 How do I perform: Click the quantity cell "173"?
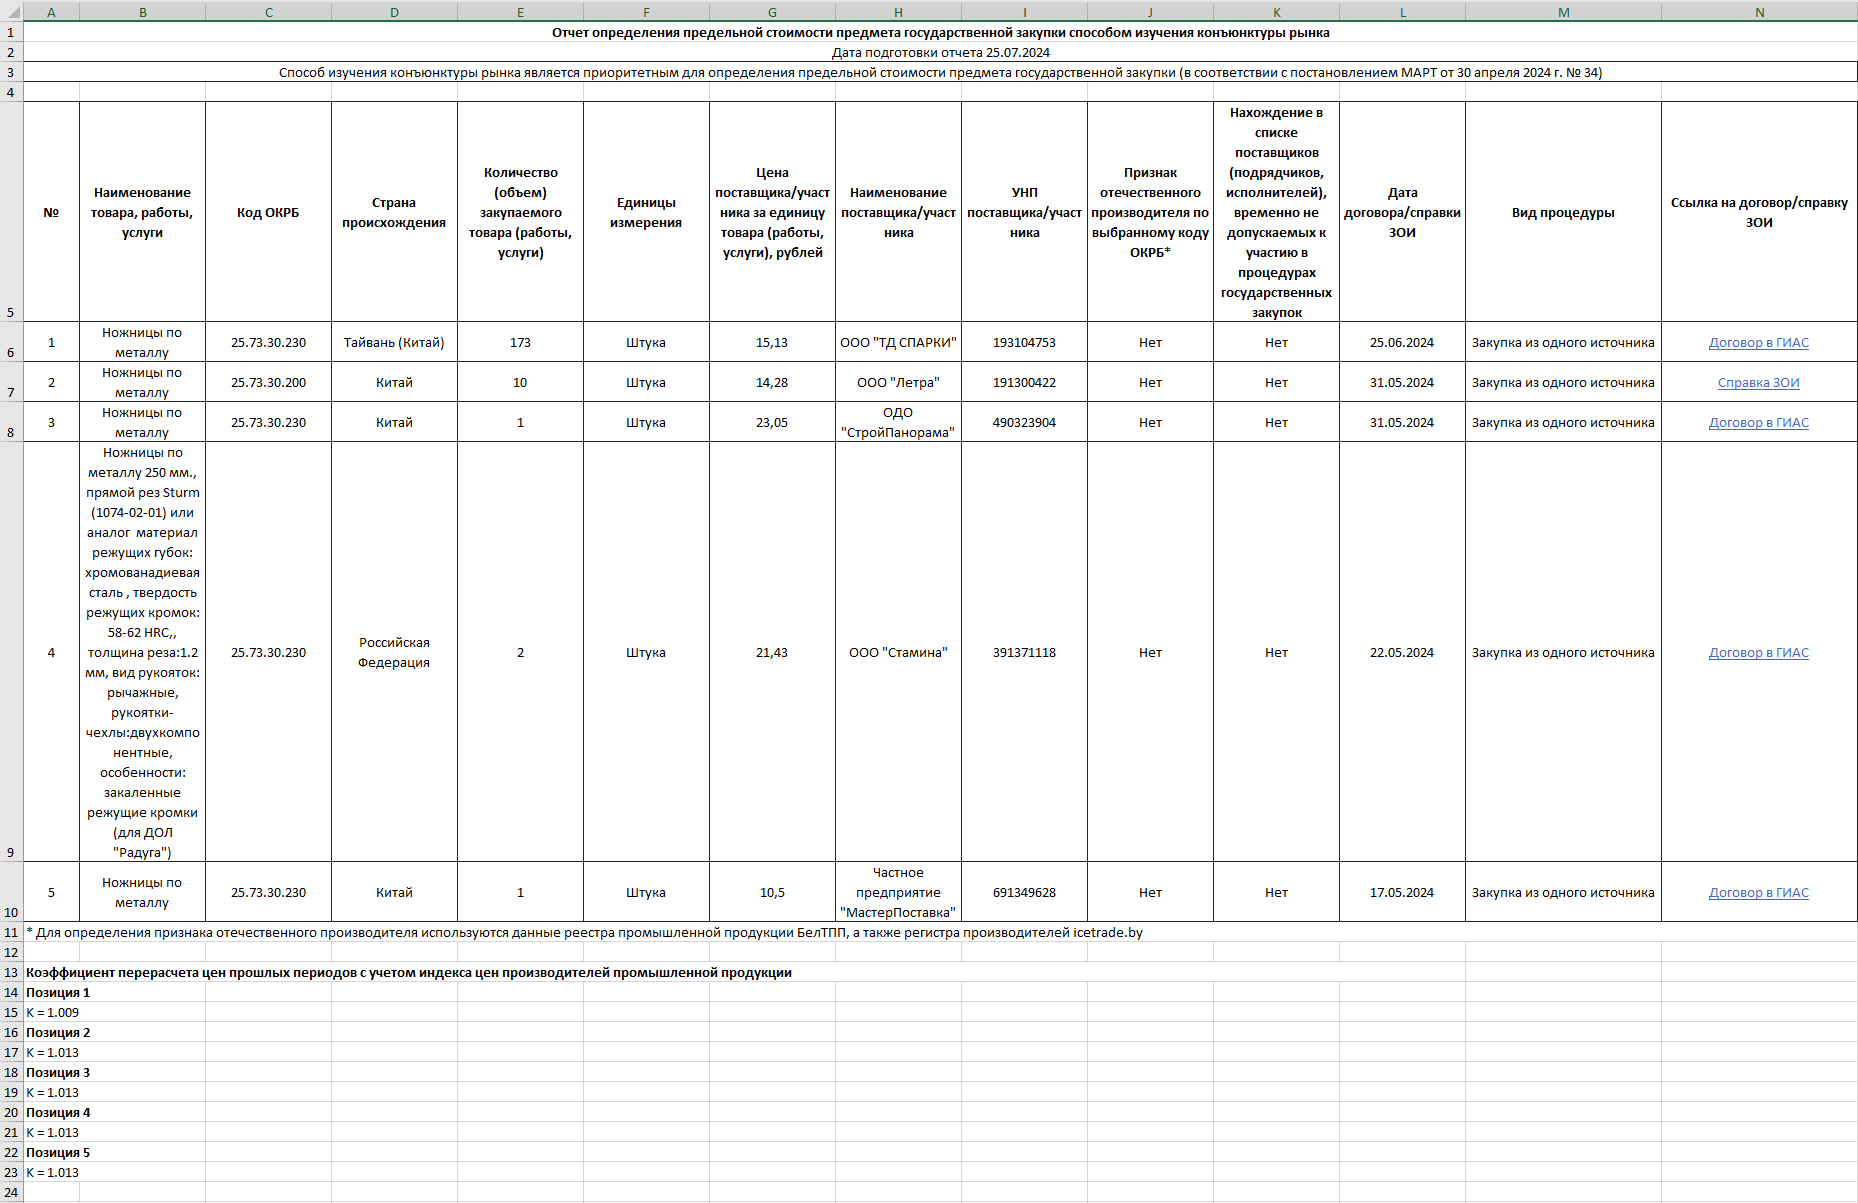520,342
